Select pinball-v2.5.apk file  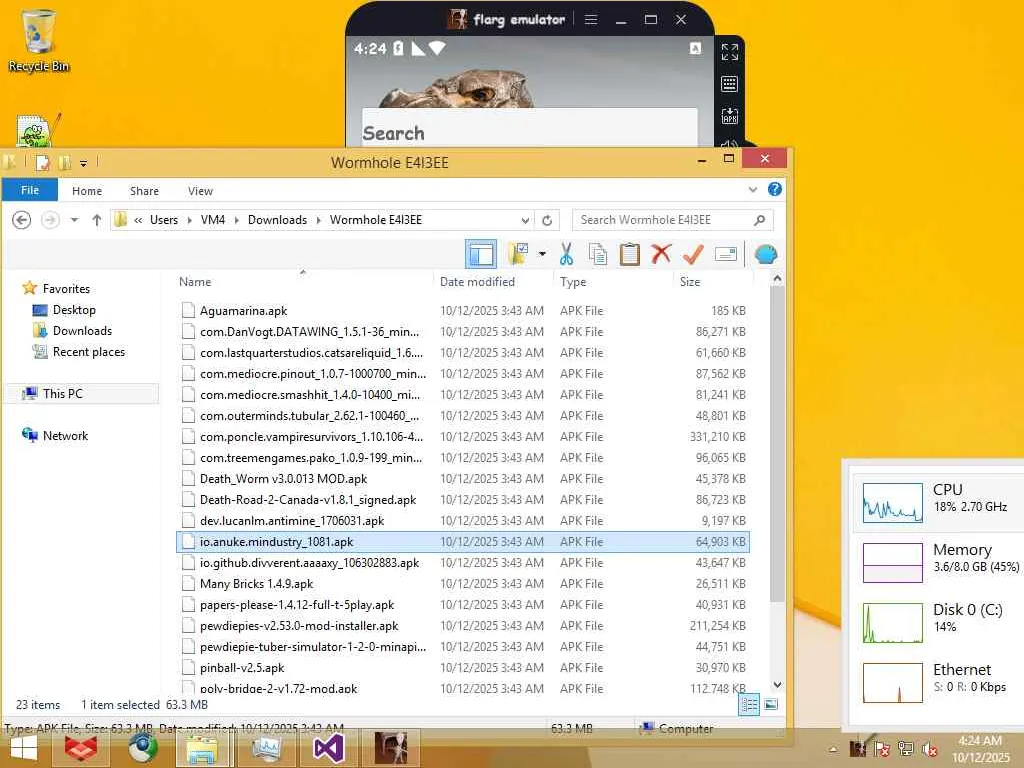pyautogui.click(x=462, y=667)
